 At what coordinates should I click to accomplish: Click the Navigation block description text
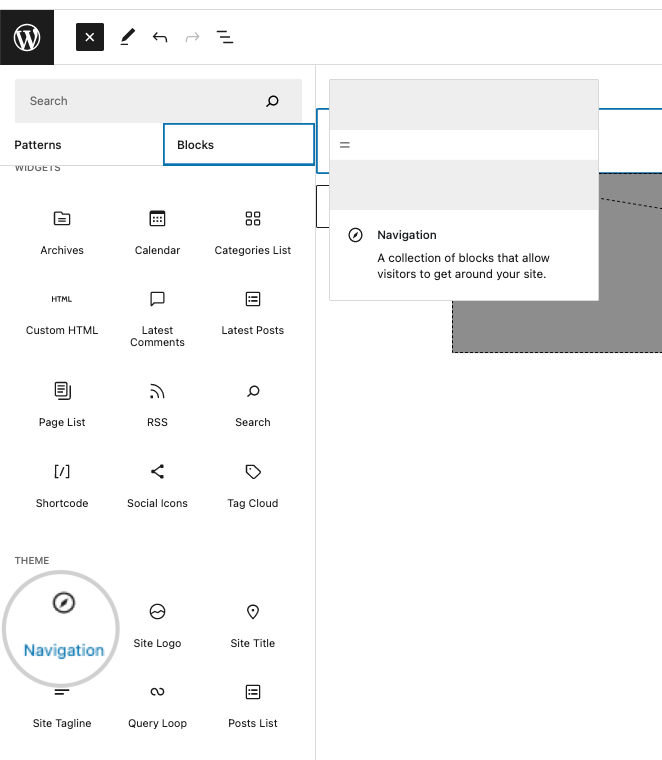463,266
